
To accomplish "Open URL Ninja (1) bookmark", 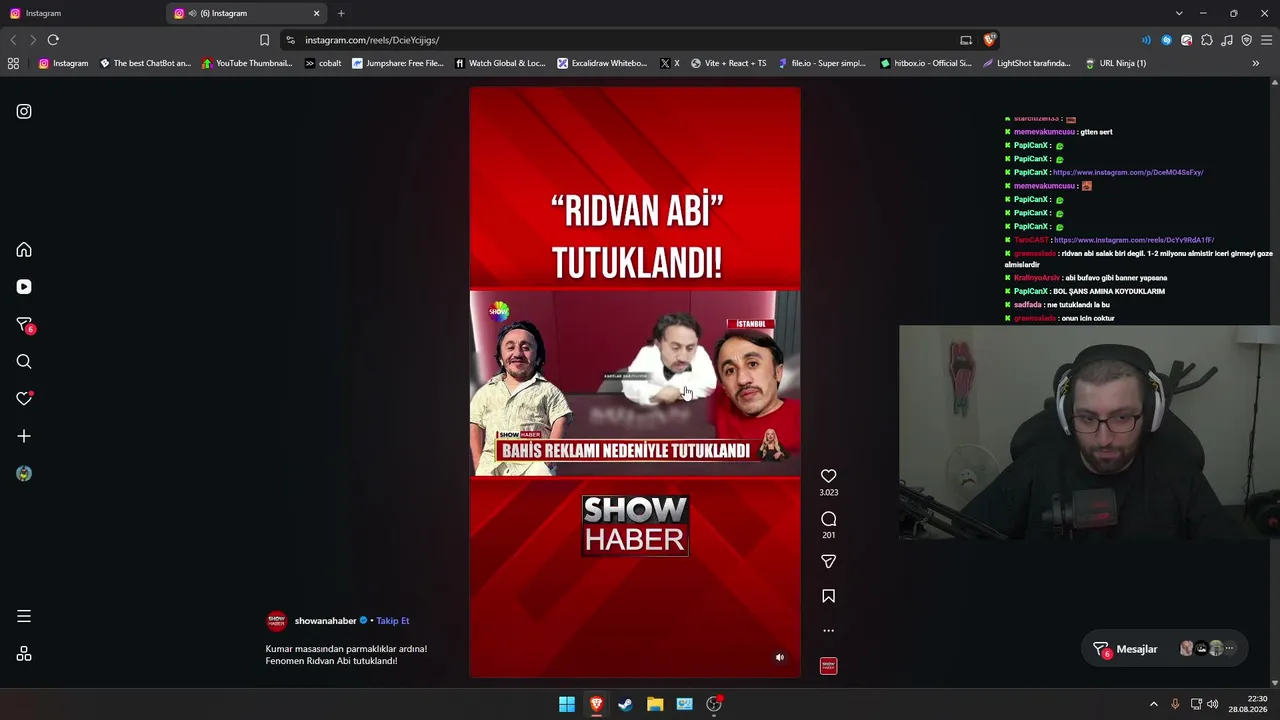I will point(1115,63).
